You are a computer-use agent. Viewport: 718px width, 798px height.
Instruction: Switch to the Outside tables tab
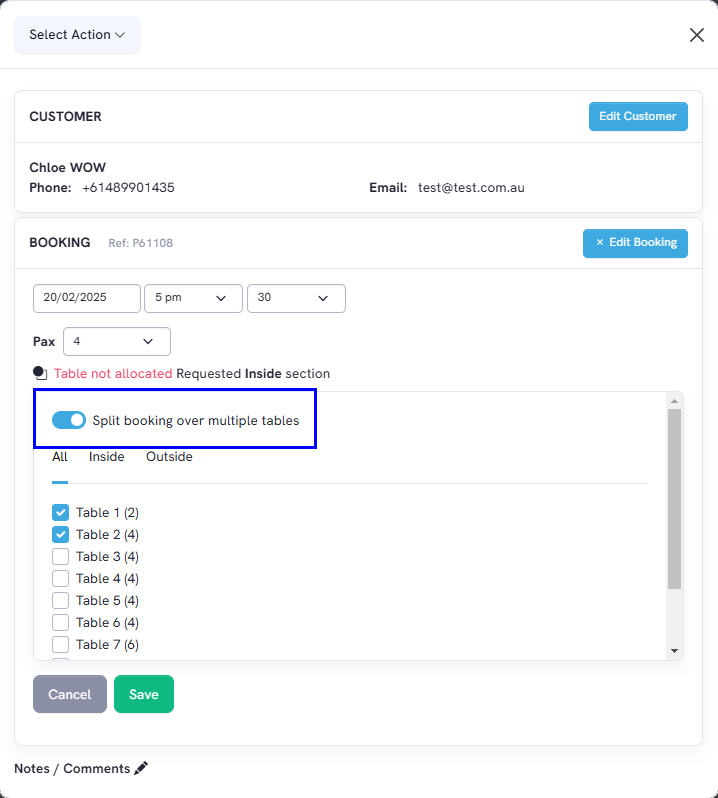coord(169,457)
